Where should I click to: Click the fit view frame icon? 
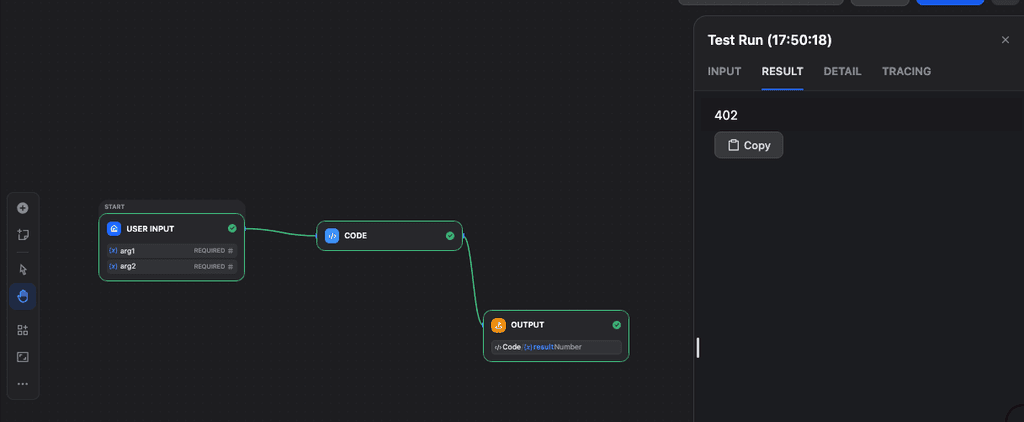pos(23,356)
